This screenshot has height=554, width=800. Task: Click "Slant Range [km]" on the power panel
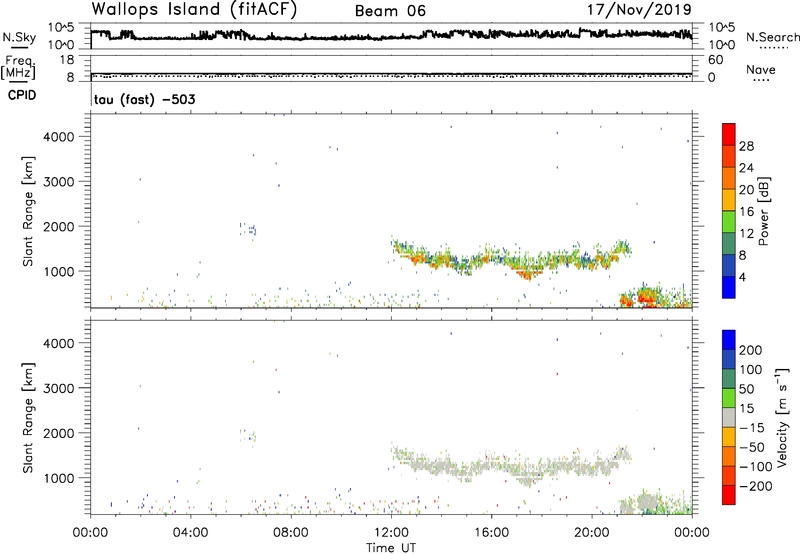(x=28, y=212)
